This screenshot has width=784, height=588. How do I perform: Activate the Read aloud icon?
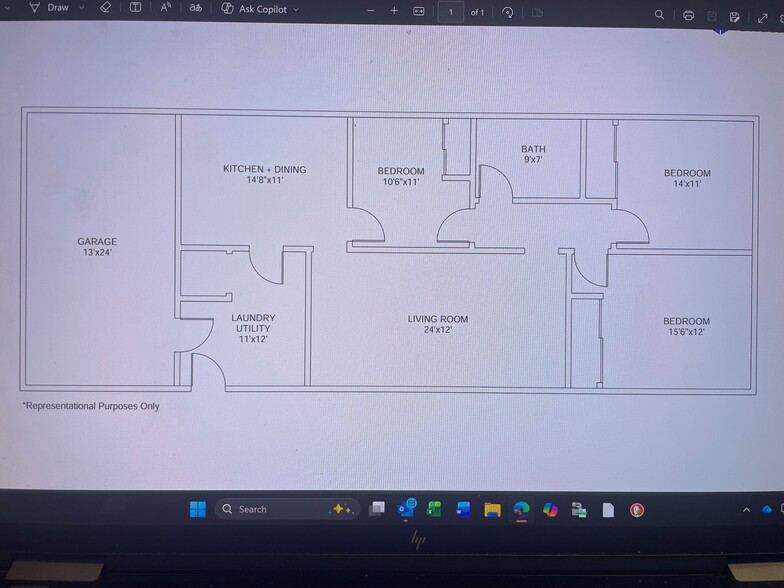166,8
